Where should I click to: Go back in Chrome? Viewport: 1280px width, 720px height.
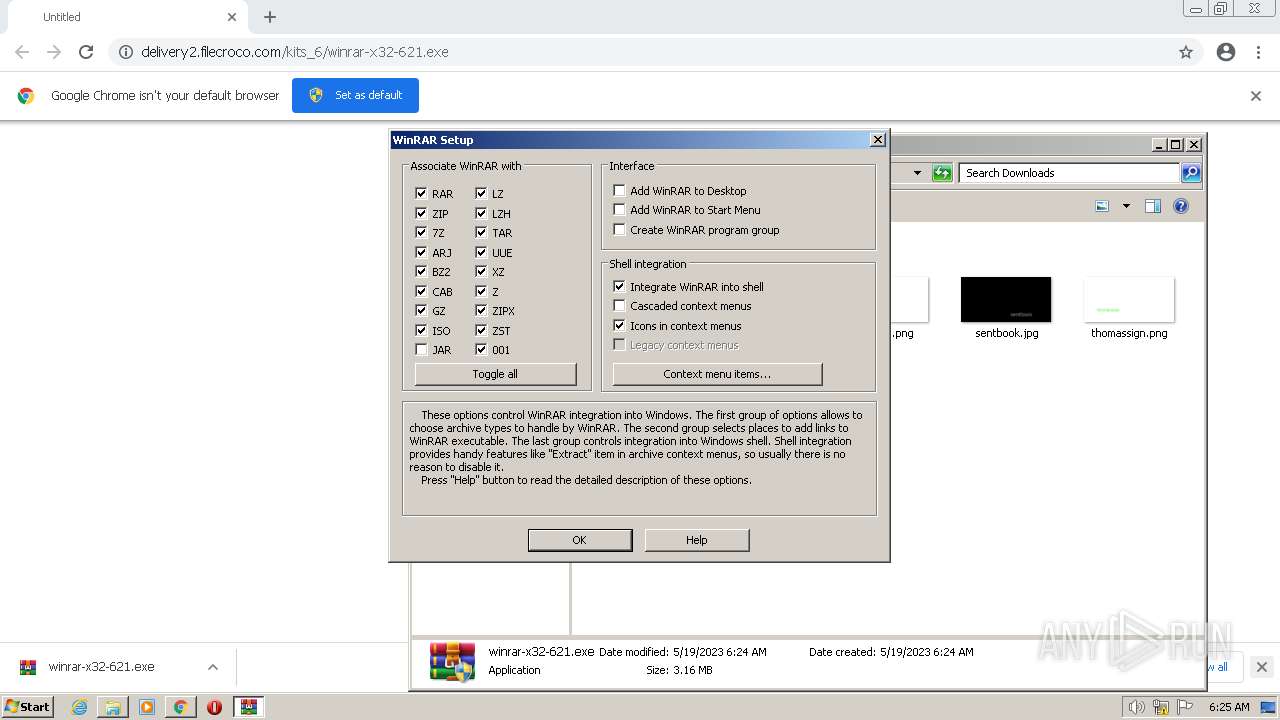point(22,52)
